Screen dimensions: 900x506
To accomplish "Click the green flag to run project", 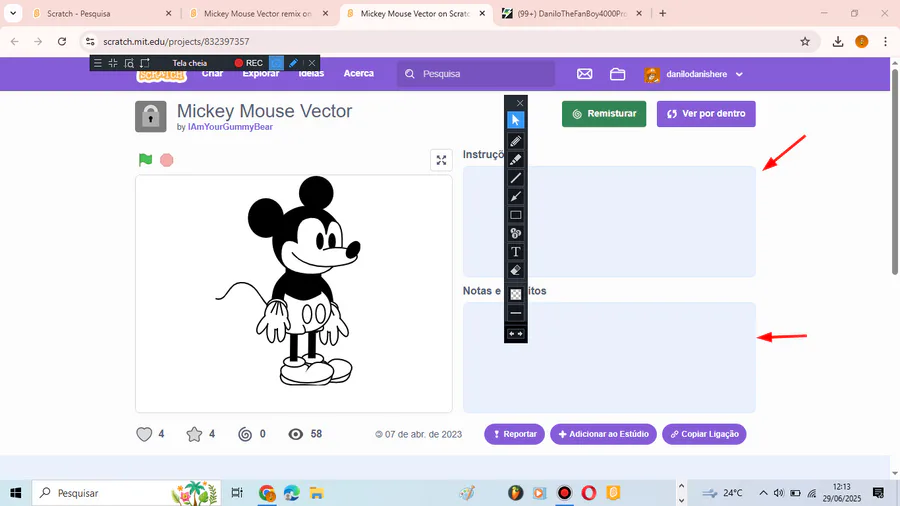I will (x=145, y=160).
